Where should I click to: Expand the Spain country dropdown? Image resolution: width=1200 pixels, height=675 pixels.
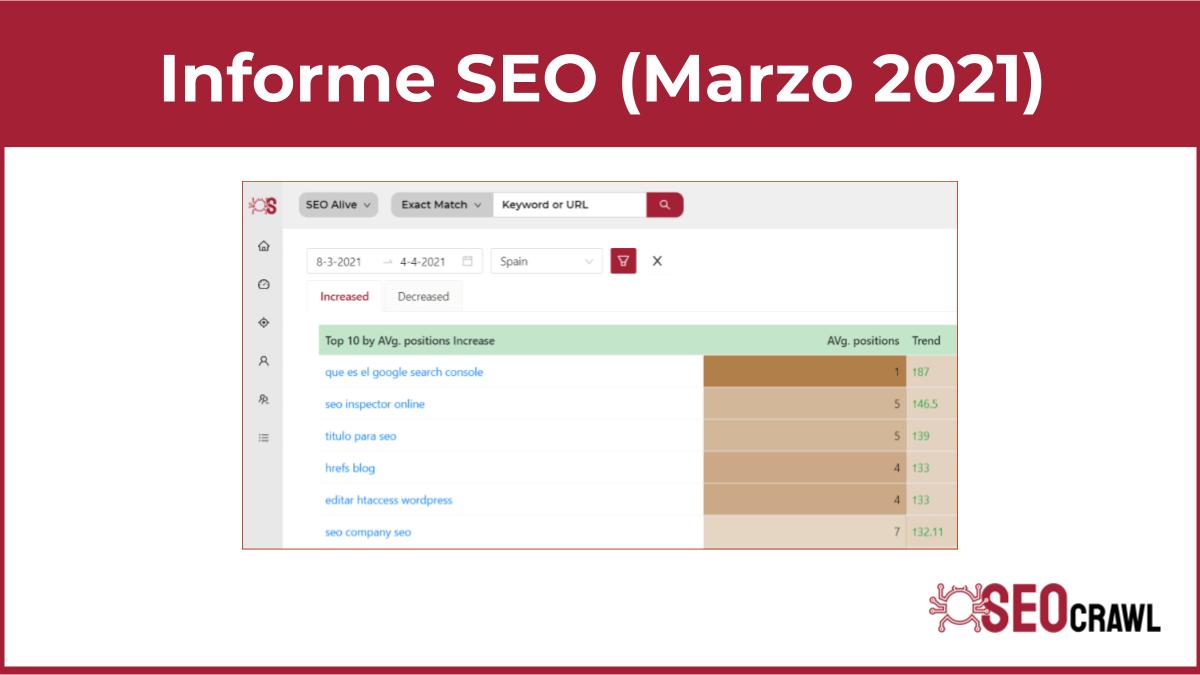(x=546, y=261)
